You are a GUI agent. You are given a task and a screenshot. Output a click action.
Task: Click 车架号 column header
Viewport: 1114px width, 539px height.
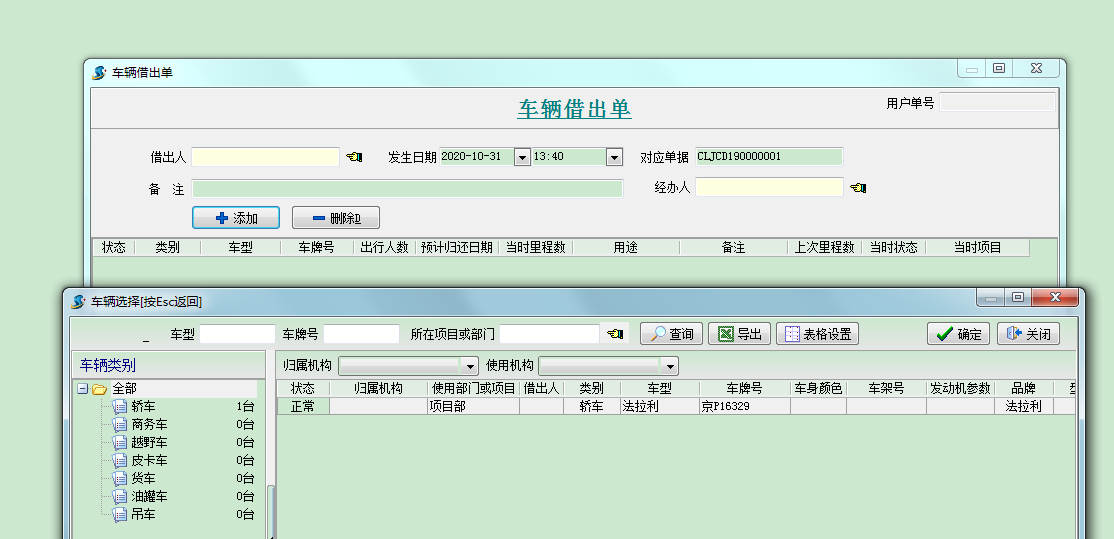click(x=887, y=388)
